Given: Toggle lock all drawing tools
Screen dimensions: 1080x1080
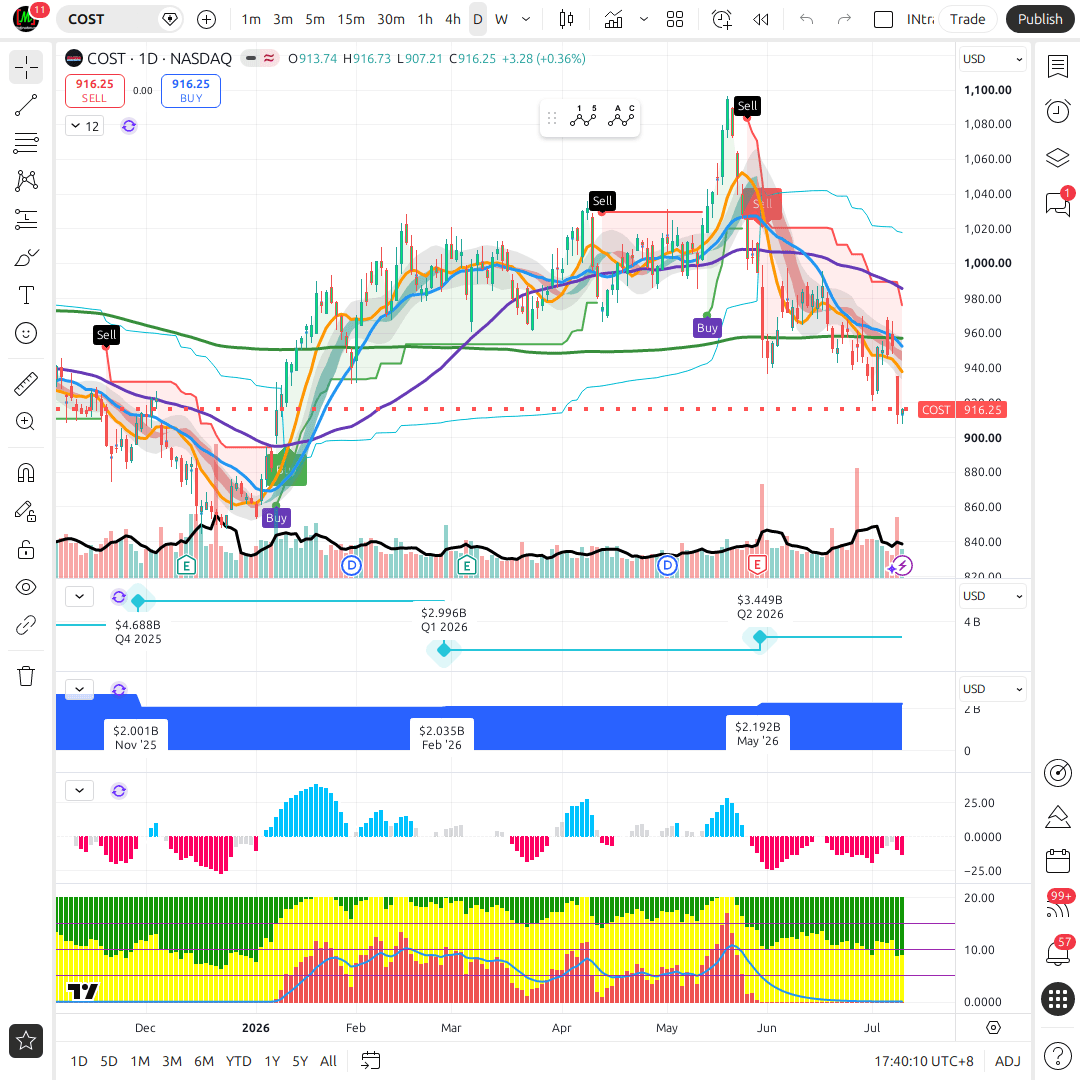Looking at the screenshot, I should click(26, 549).
